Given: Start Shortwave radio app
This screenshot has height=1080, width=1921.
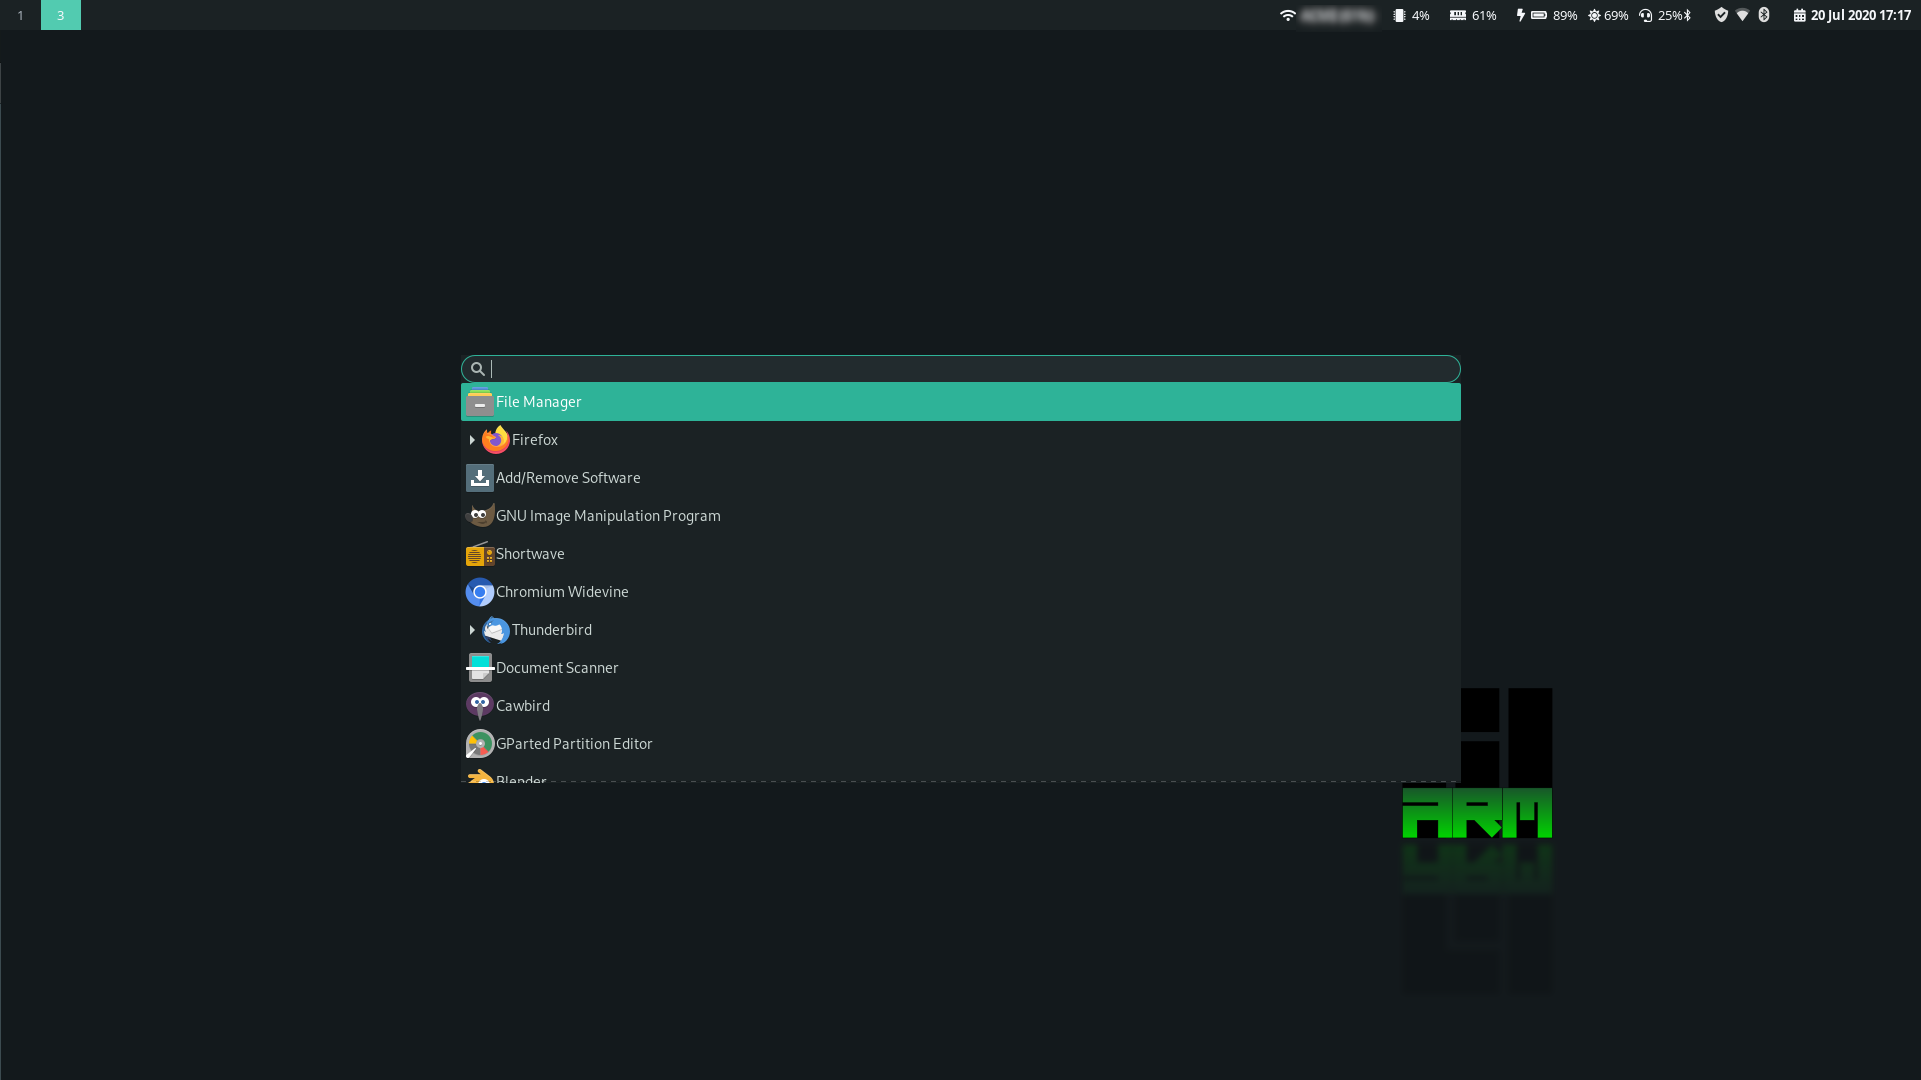Looking at the screenshot, I should click(529, 554).
